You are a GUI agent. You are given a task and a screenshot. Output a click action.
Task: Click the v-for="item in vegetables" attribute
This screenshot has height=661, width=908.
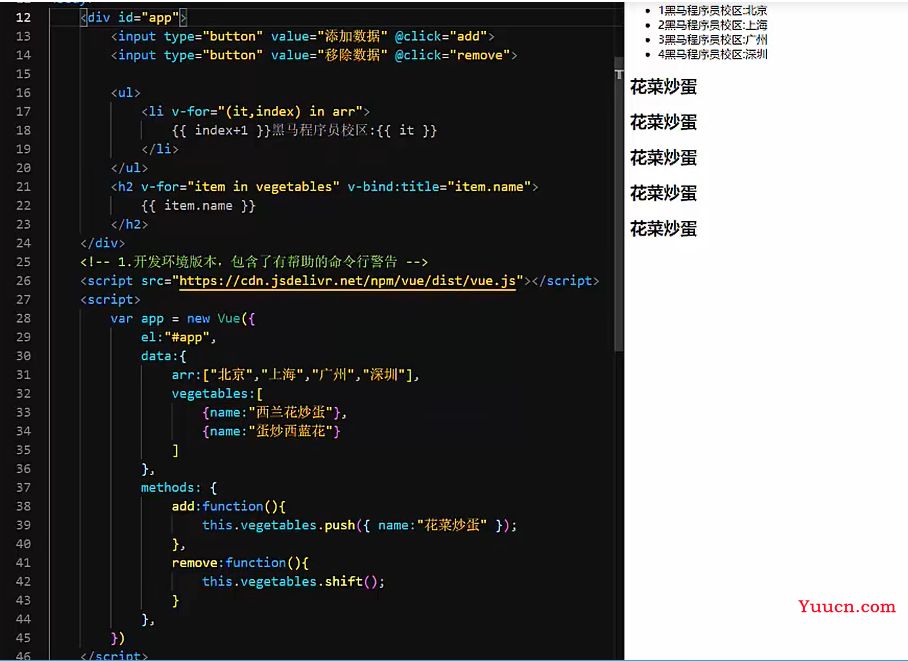coord(240,187)
